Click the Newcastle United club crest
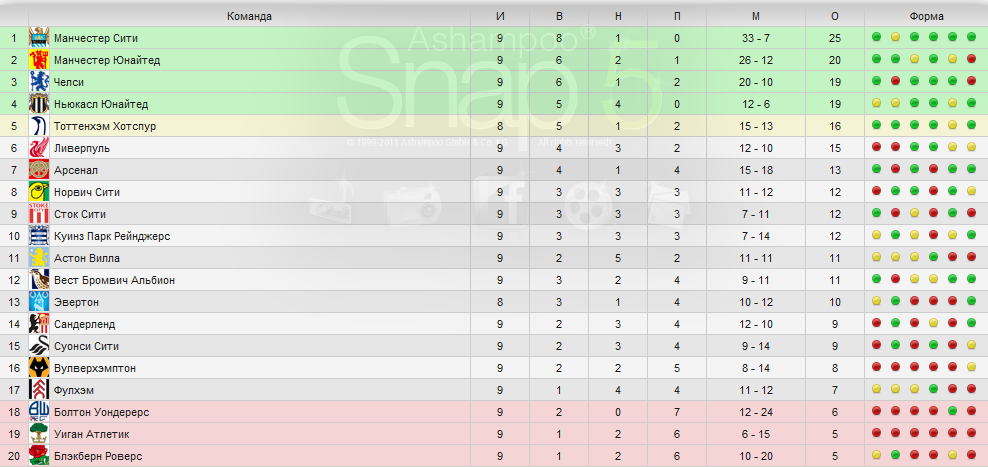 pos(39,104)
